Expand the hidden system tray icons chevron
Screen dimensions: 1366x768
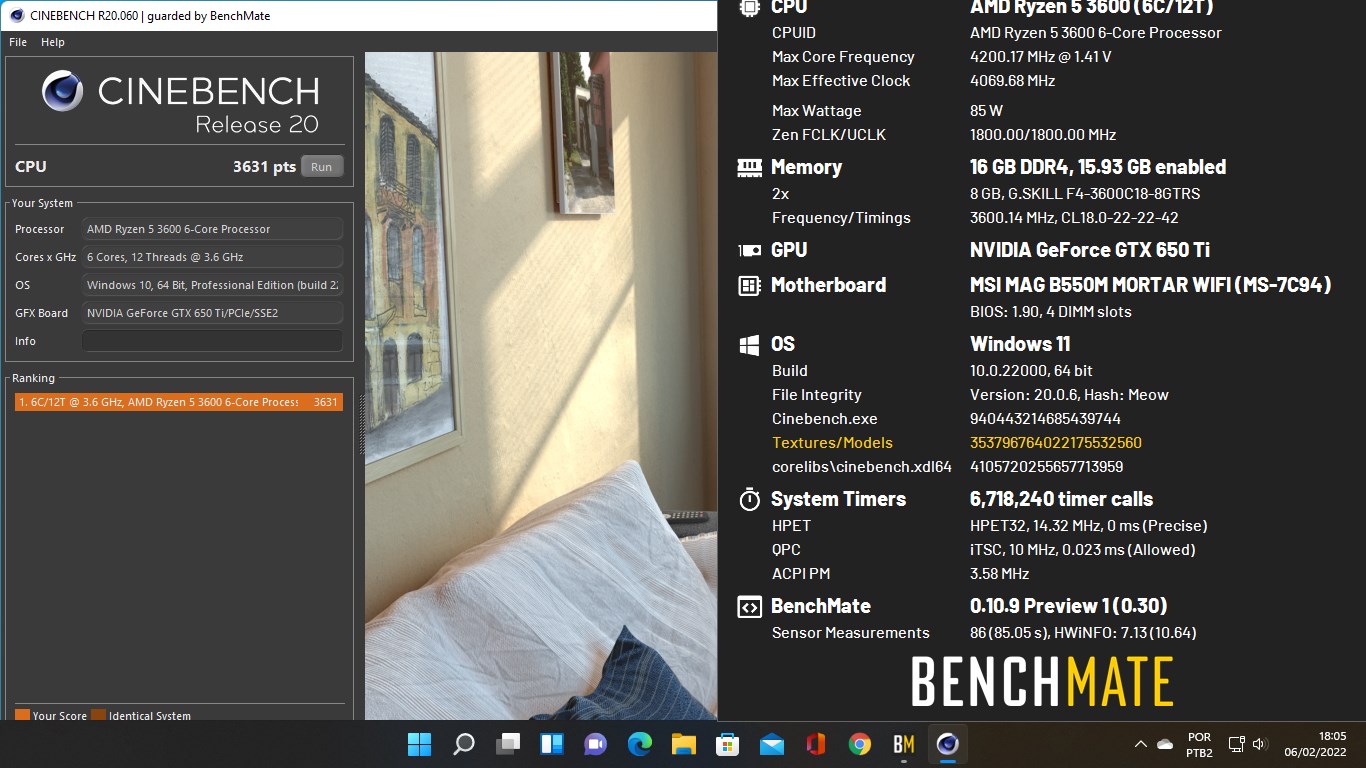[x=1140, y=744]
